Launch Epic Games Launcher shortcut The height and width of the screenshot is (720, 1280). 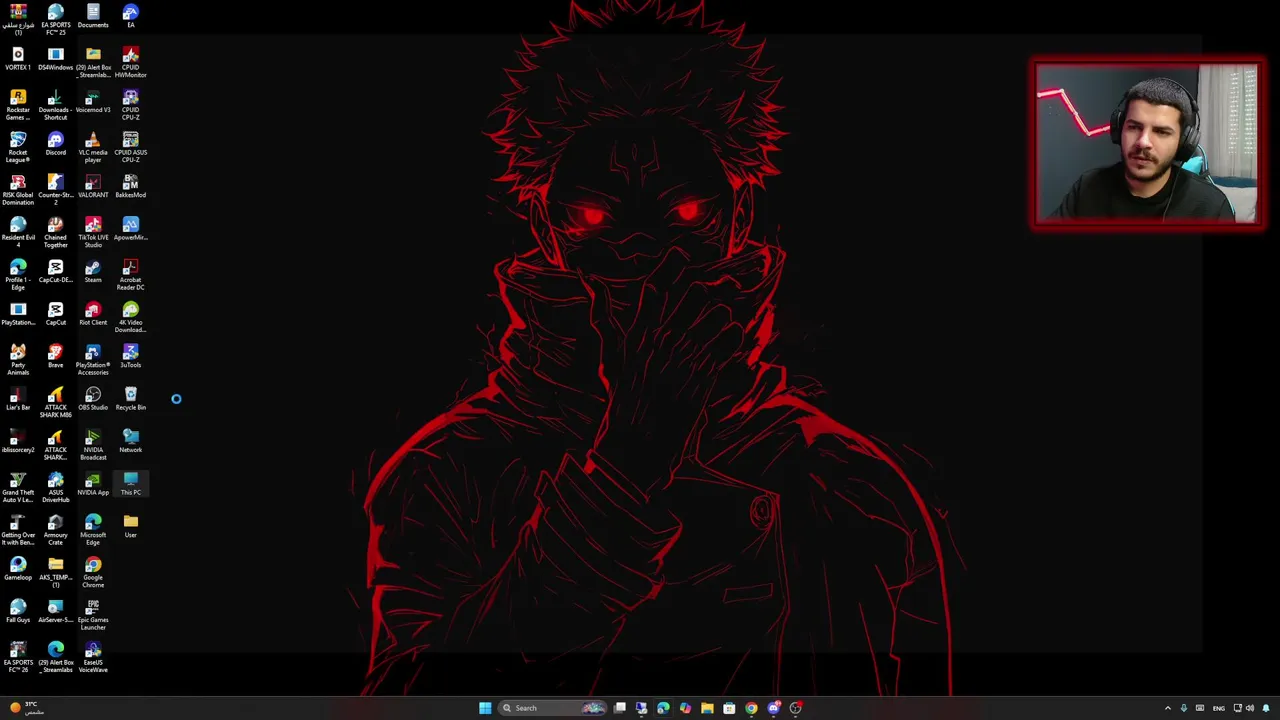[93, 615]
